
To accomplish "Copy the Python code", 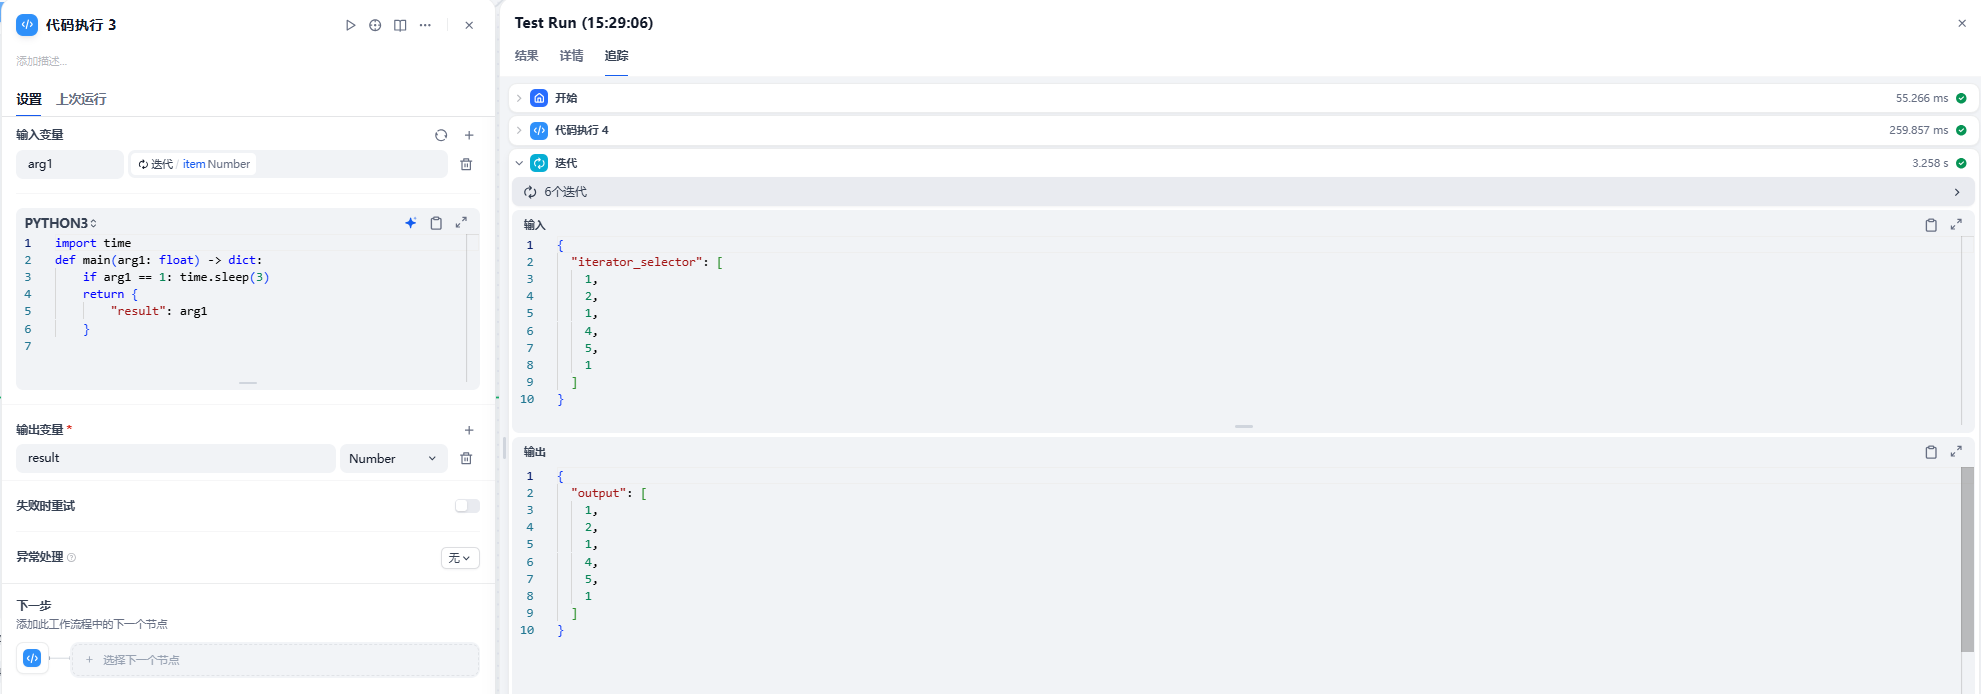I will [436, 223].
